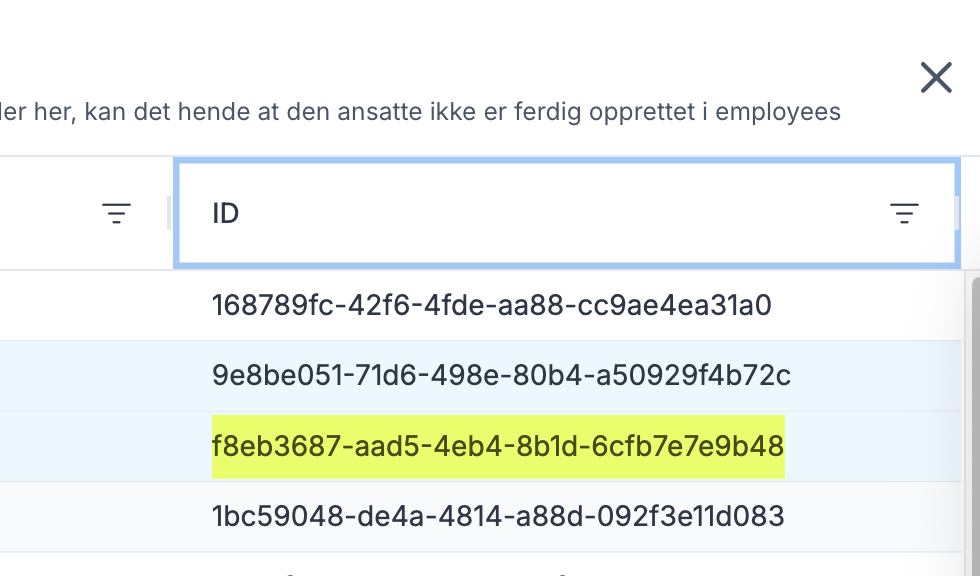This screenshot has height=576, width=980.
Task: Select the ID cell starting with 168789fc
Action: [x=492, y=305]
